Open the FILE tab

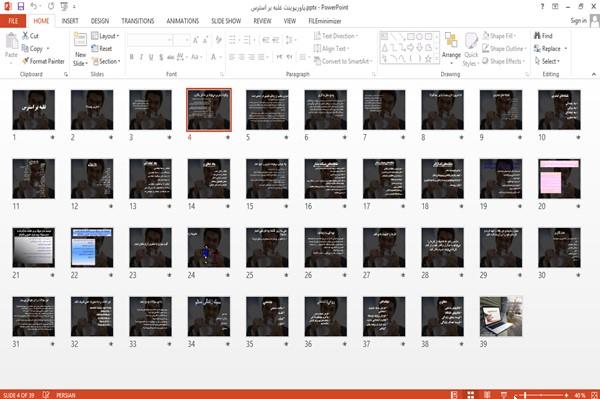(x=13, y=21)
